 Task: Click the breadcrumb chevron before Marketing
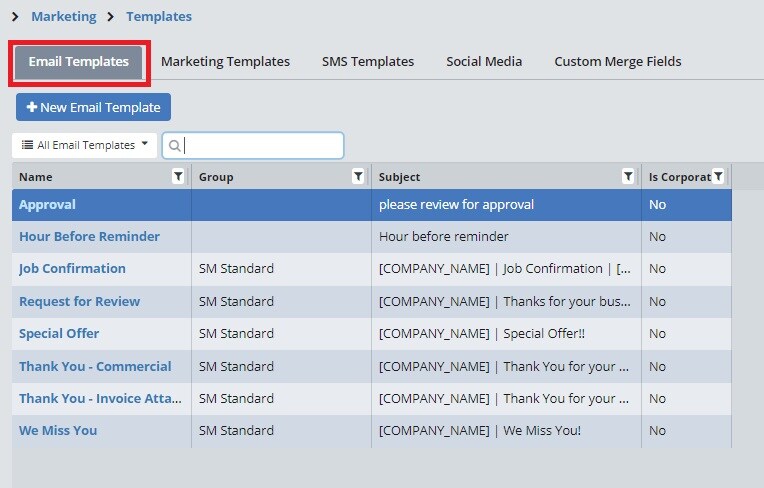coord(16,17)
